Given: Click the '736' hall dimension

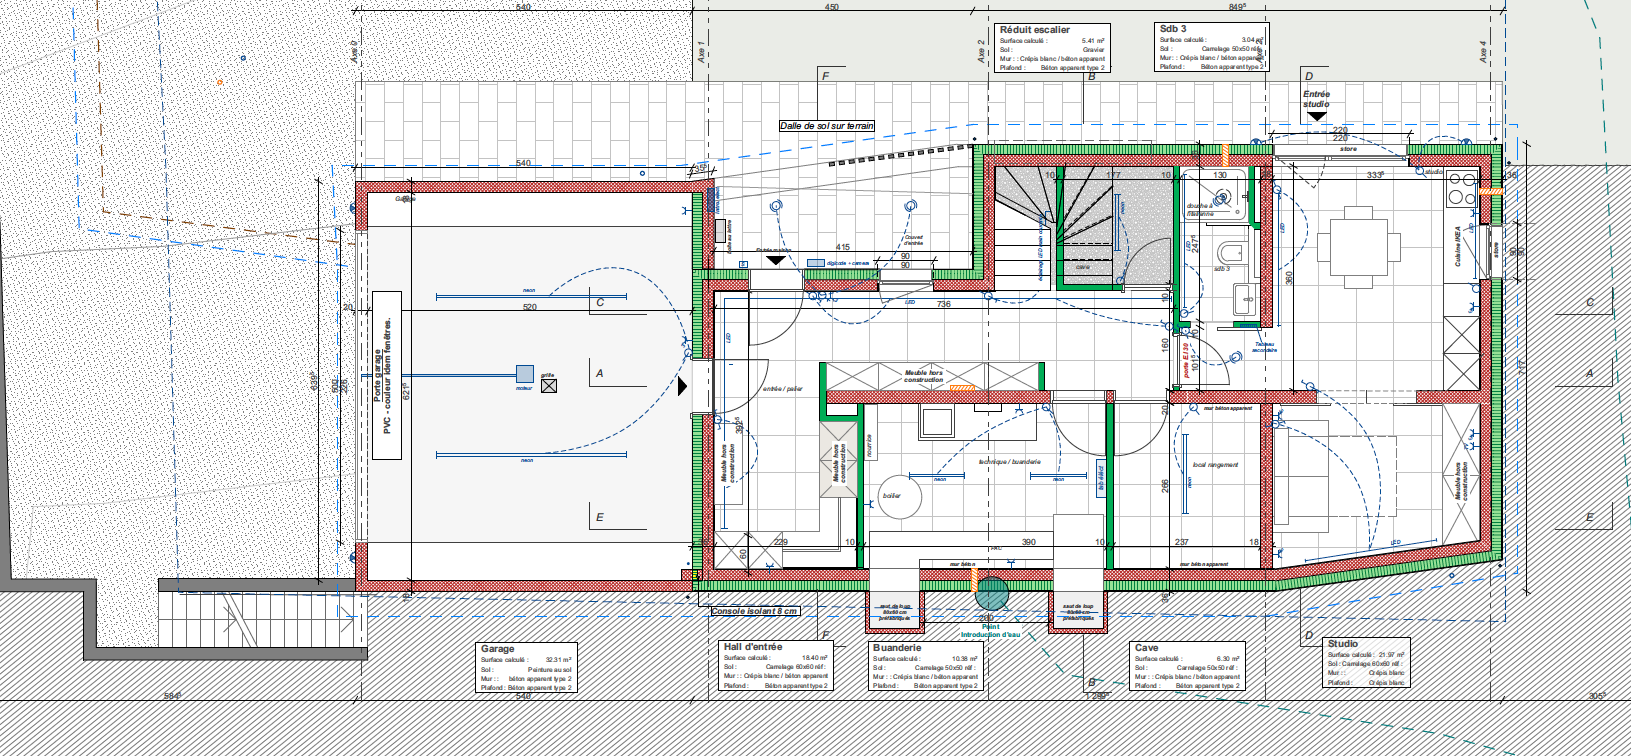Looking at the screenshot, I should (943, 304).
